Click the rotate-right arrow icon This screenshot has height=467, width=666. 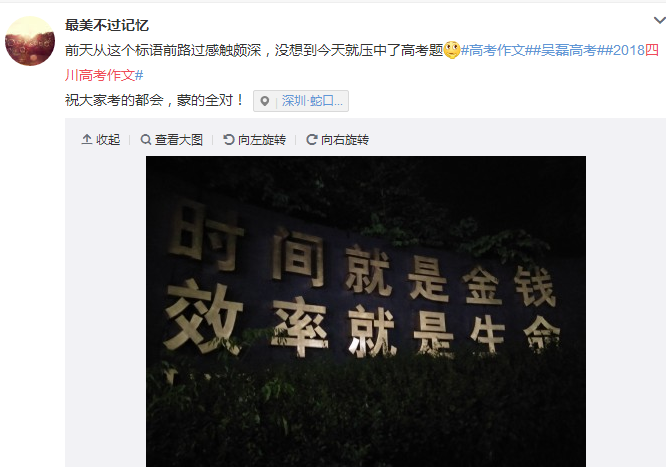pyautogui.click(x=312, y=139)
